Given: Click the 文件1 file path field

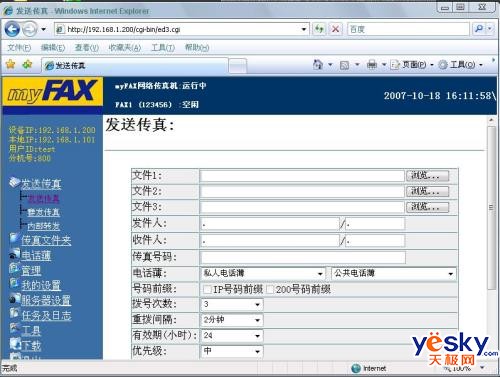Looking at the screenshot, I should 302,176.
